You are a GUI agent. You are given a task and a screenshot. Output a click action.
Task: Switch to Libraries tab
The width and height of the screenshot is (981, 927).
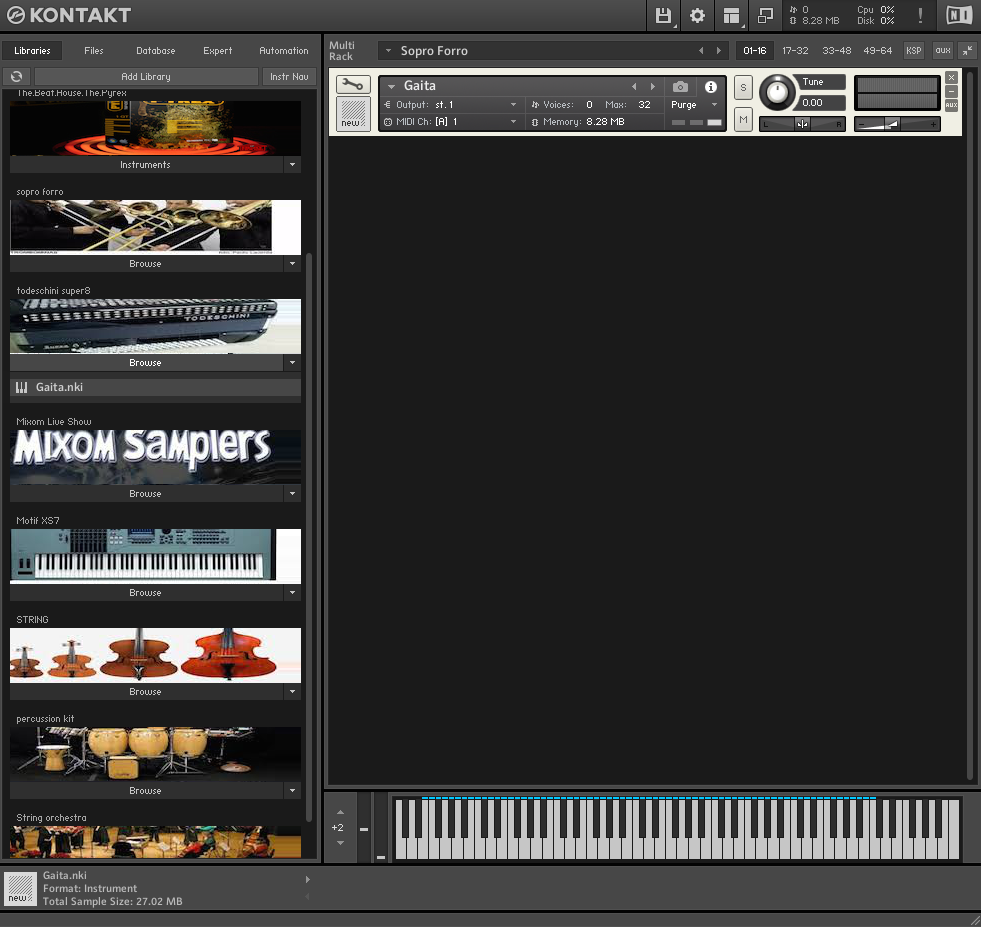[x=32, y=51]
